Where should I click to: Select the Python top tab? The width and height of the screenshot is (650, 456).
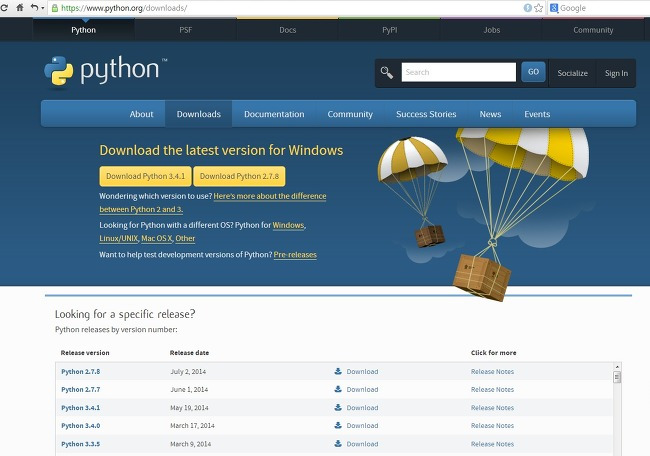pyautogui.click(x=83, y=30)
